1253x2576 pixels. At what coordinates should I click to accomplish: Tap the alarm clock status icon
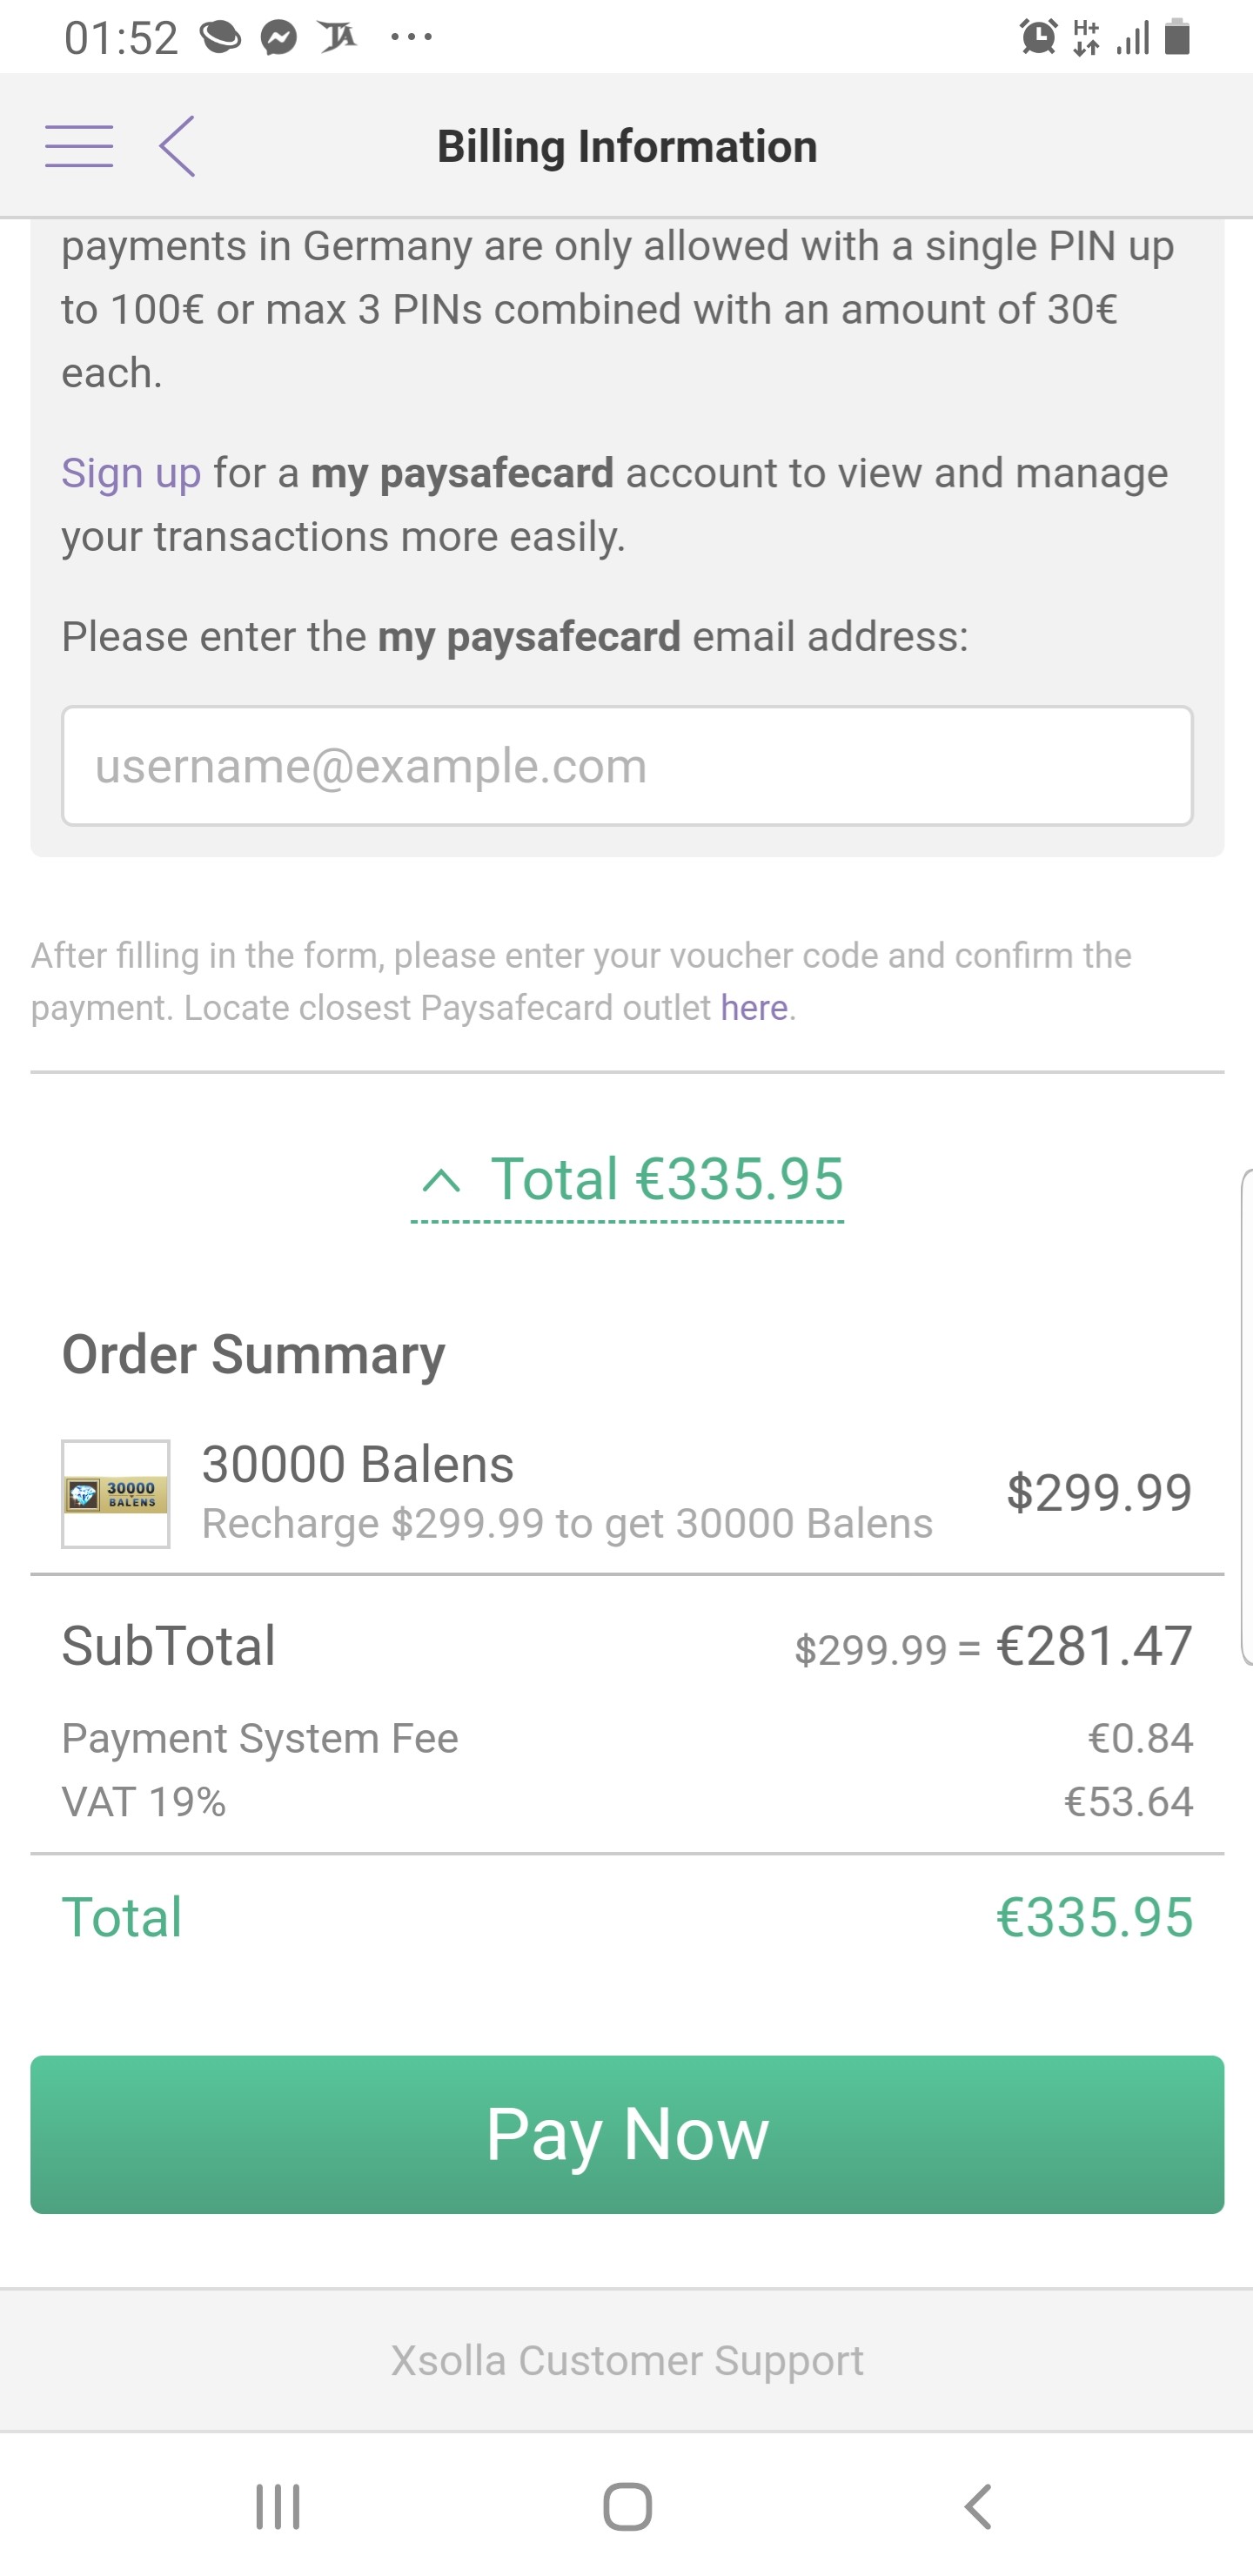coord(1038,38)
